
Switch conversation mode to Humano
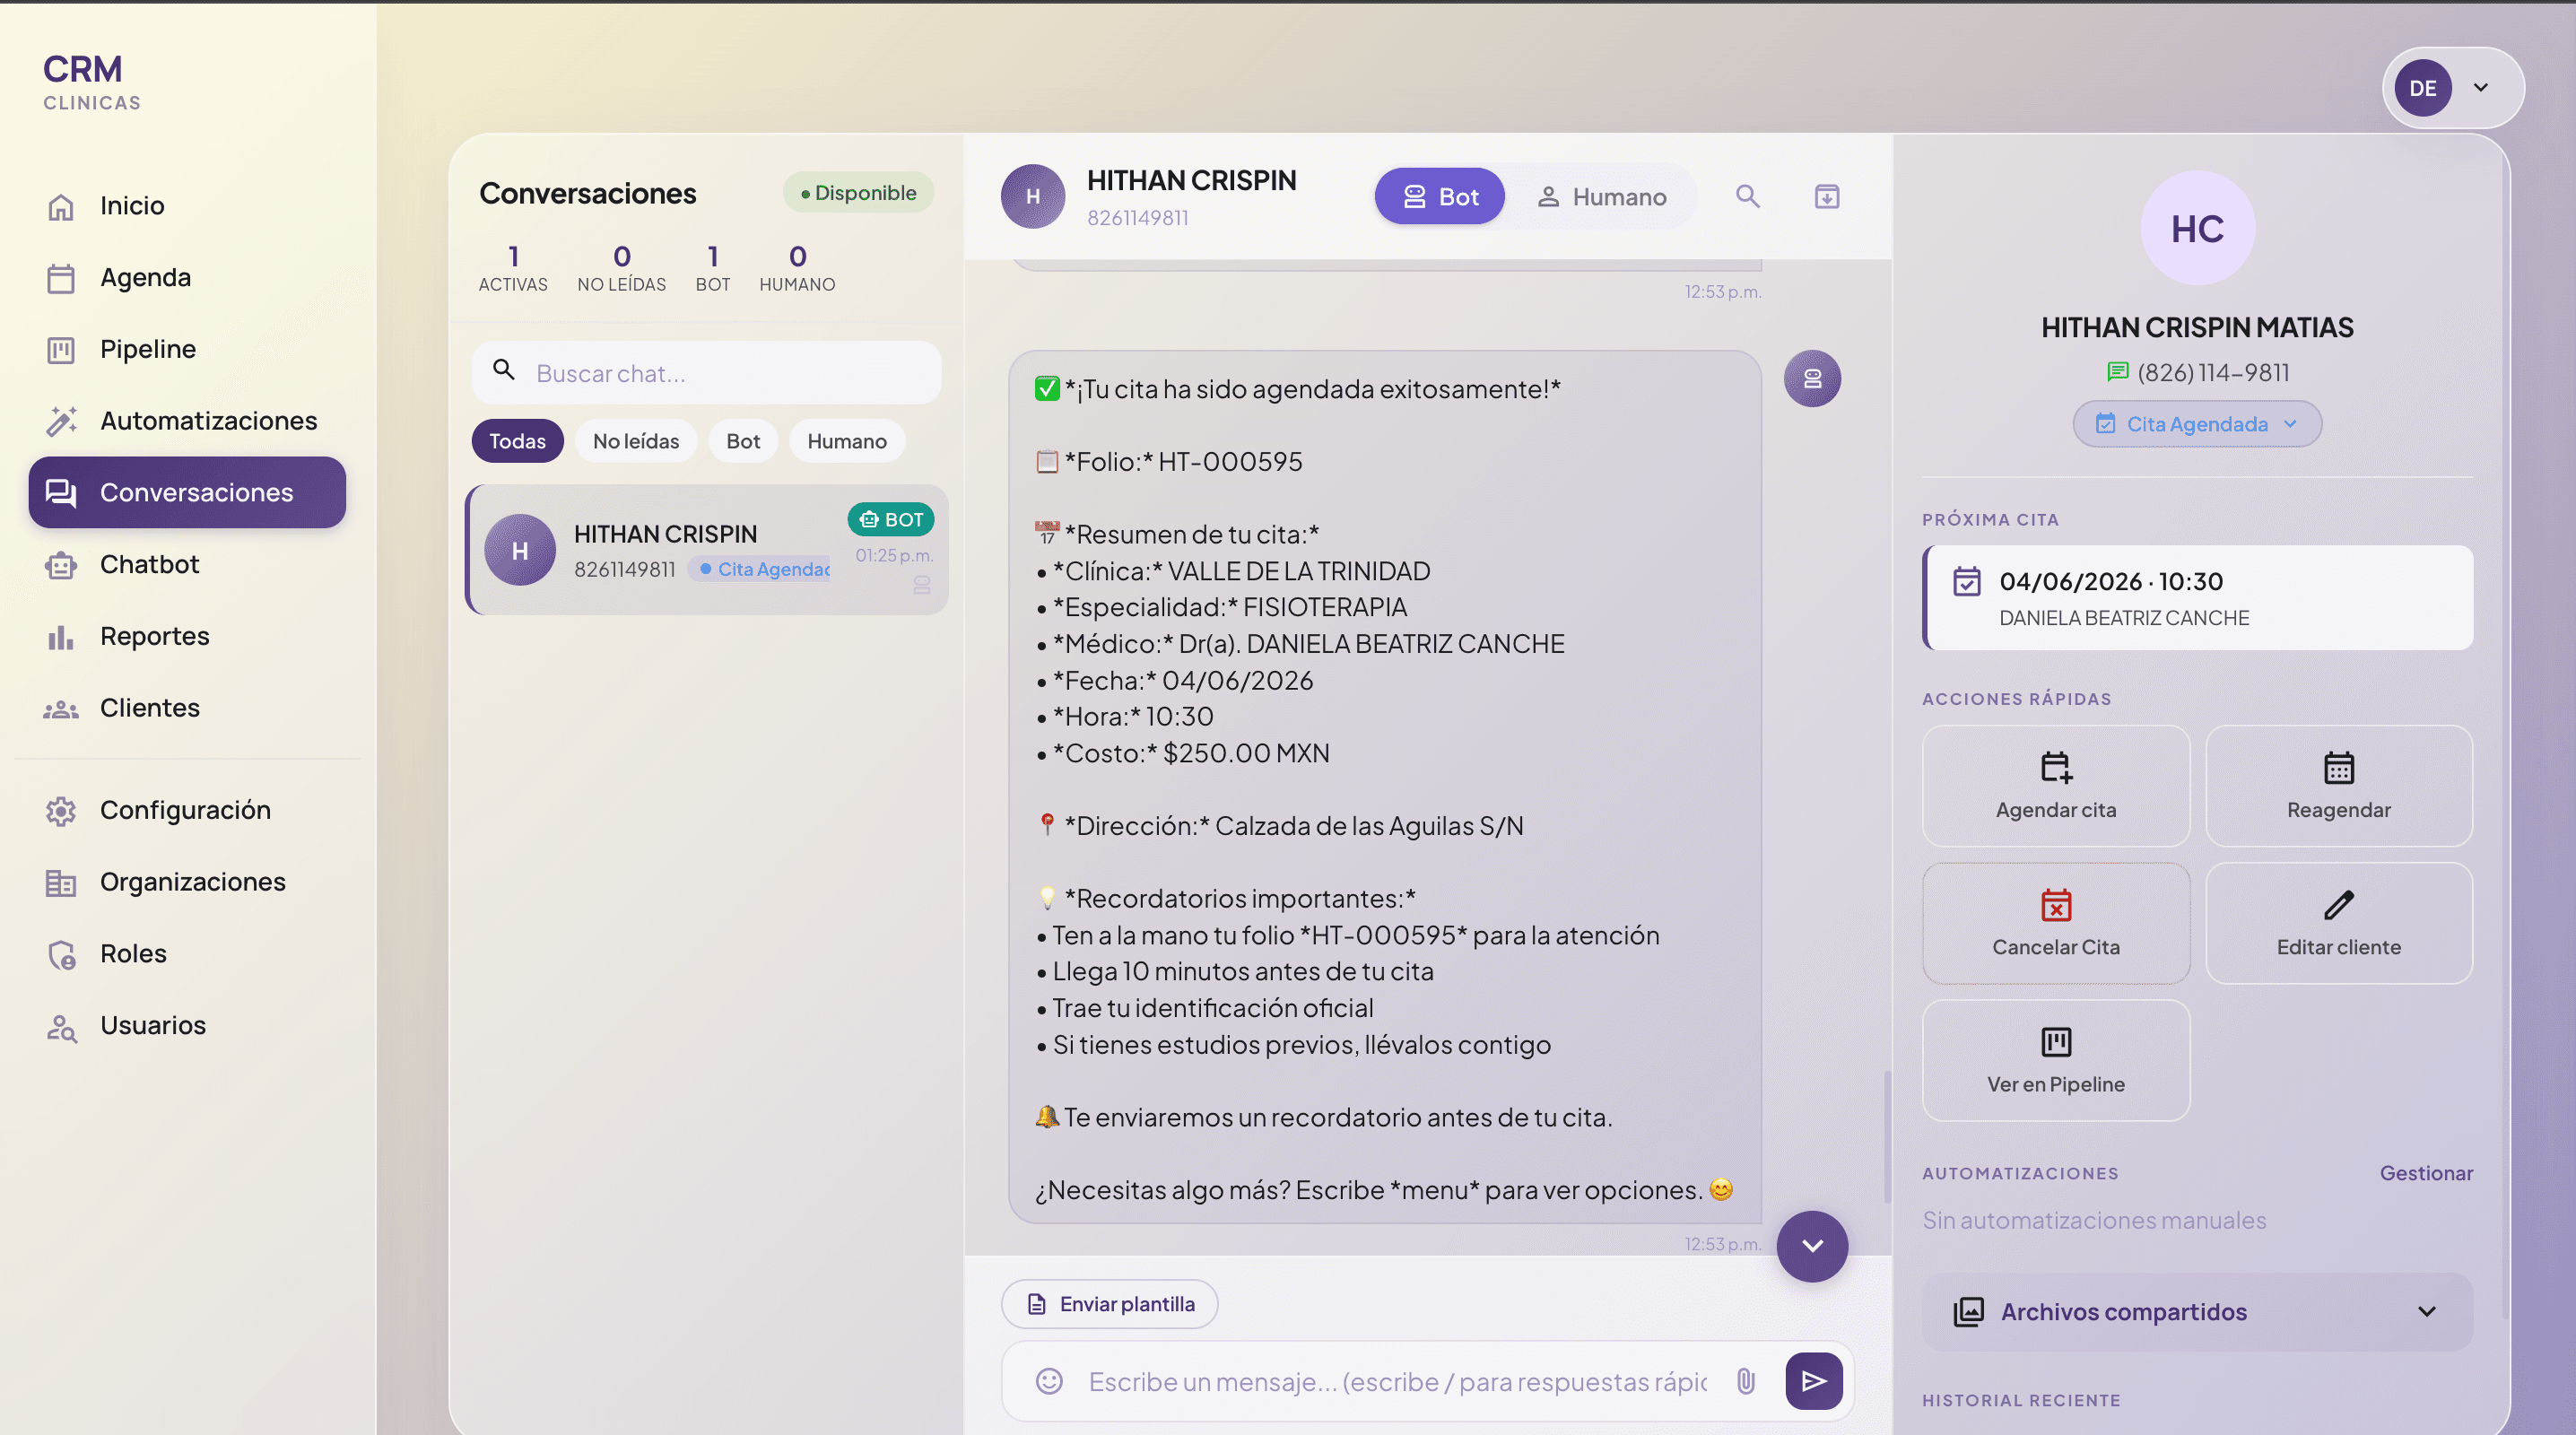(x=1601, y=196)
